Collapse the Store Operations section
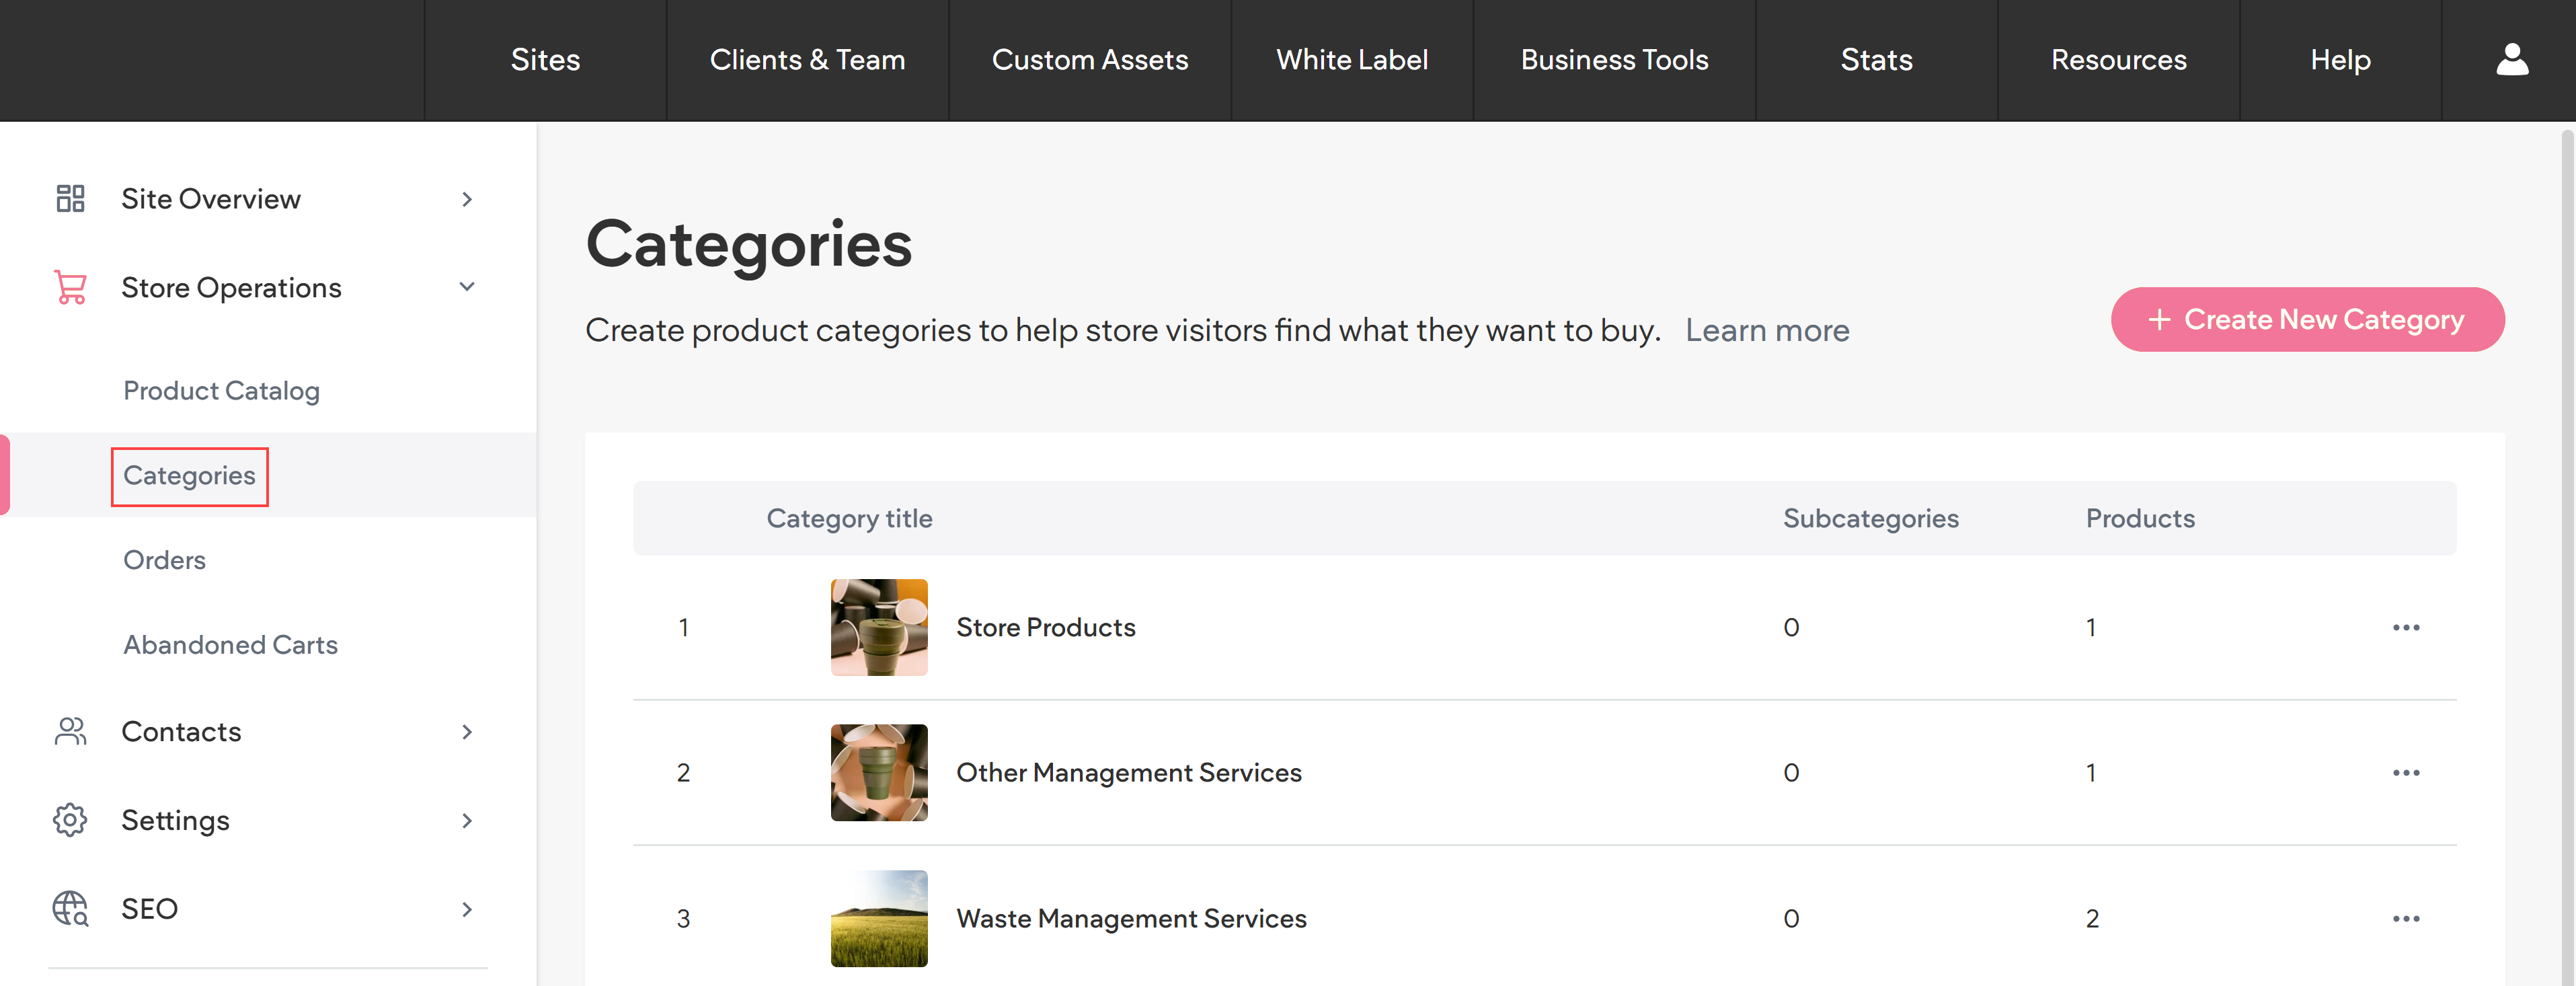Screen dimensions: 2576x986 [x=466, y=287]
